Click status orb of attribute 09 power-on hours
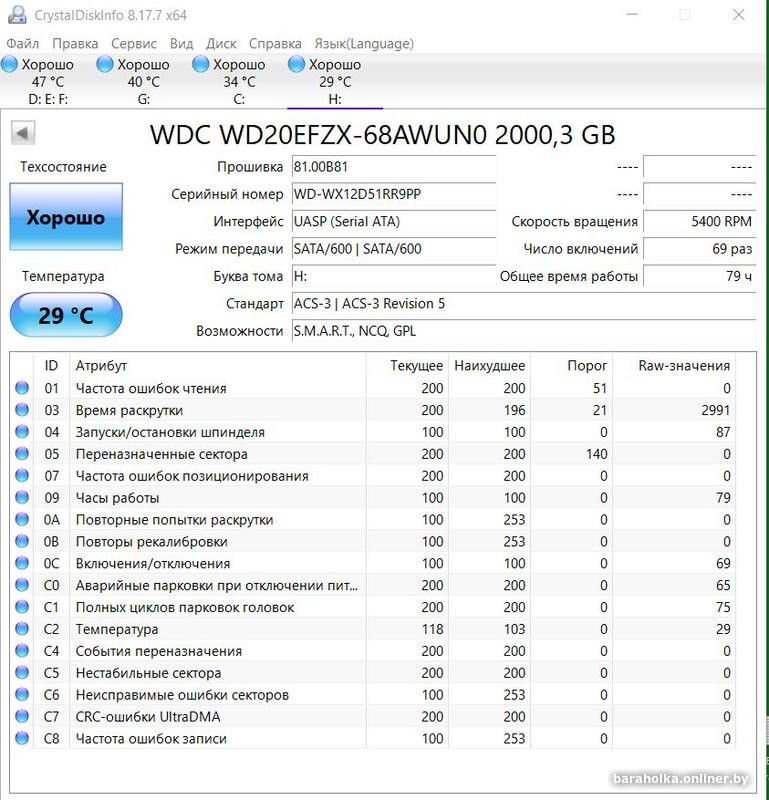The width and height of the screenshot is (769, 800). point(22,497)
